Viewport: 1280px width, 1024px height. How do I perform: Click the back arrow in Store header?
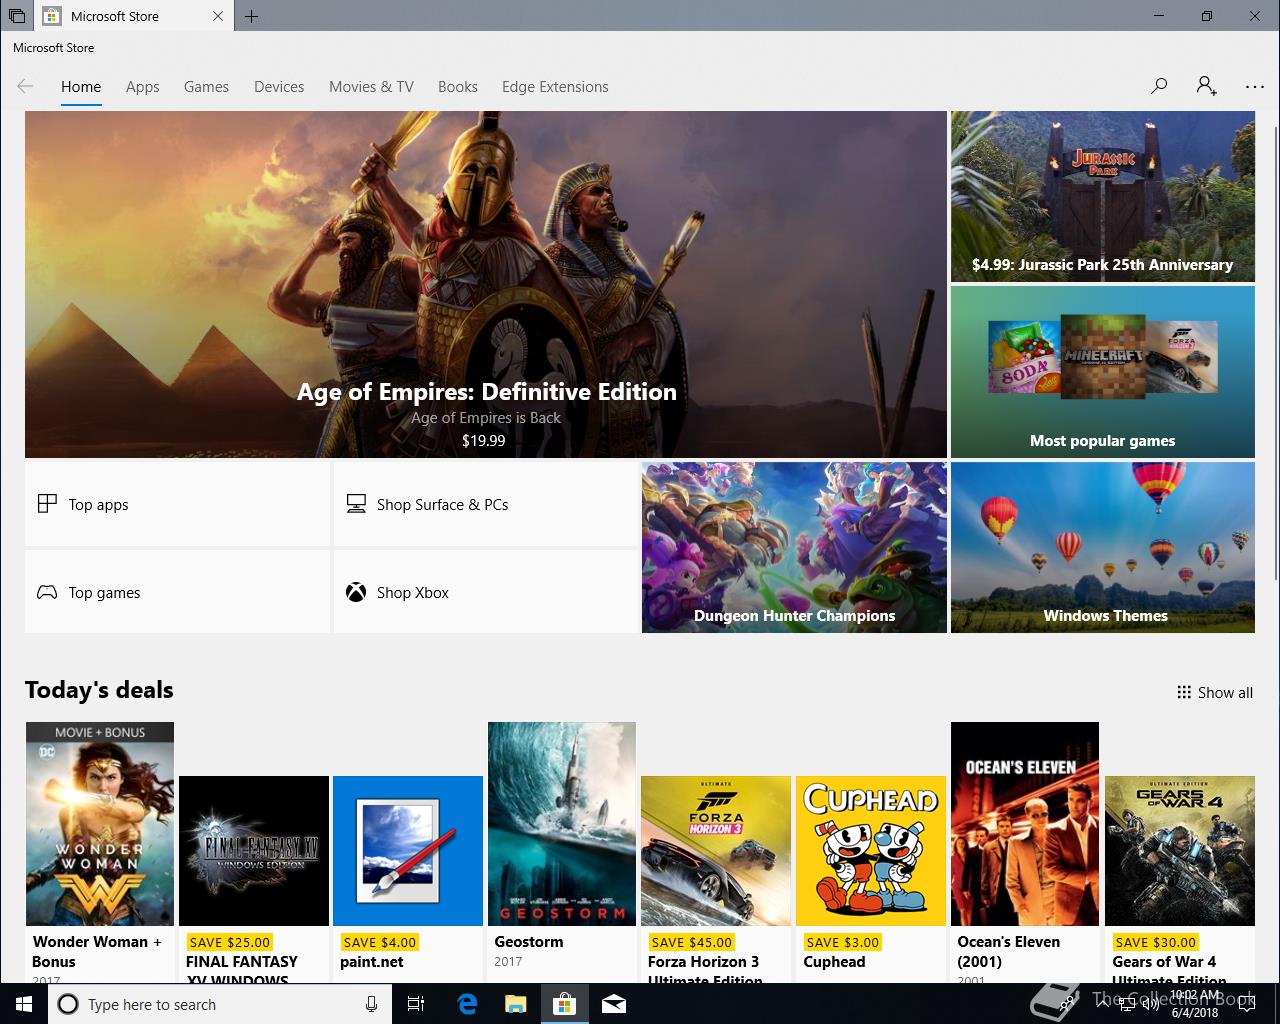[25, 86]
